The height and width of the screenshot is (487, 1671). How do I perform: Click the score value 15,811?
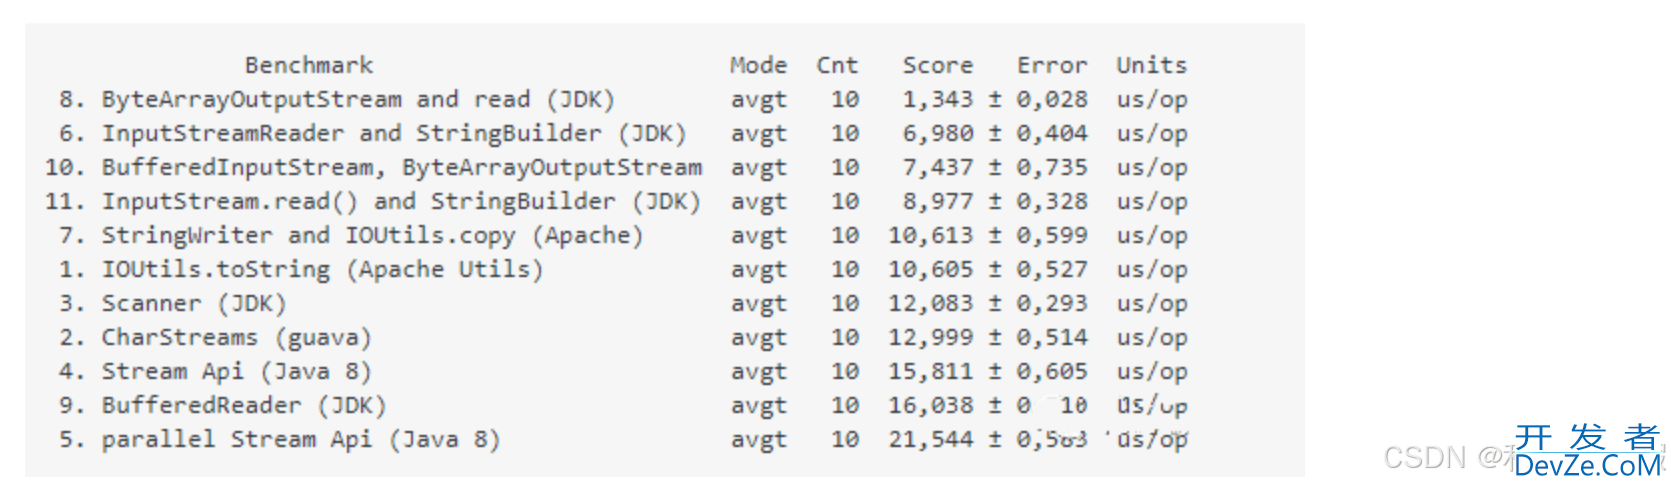931,372
